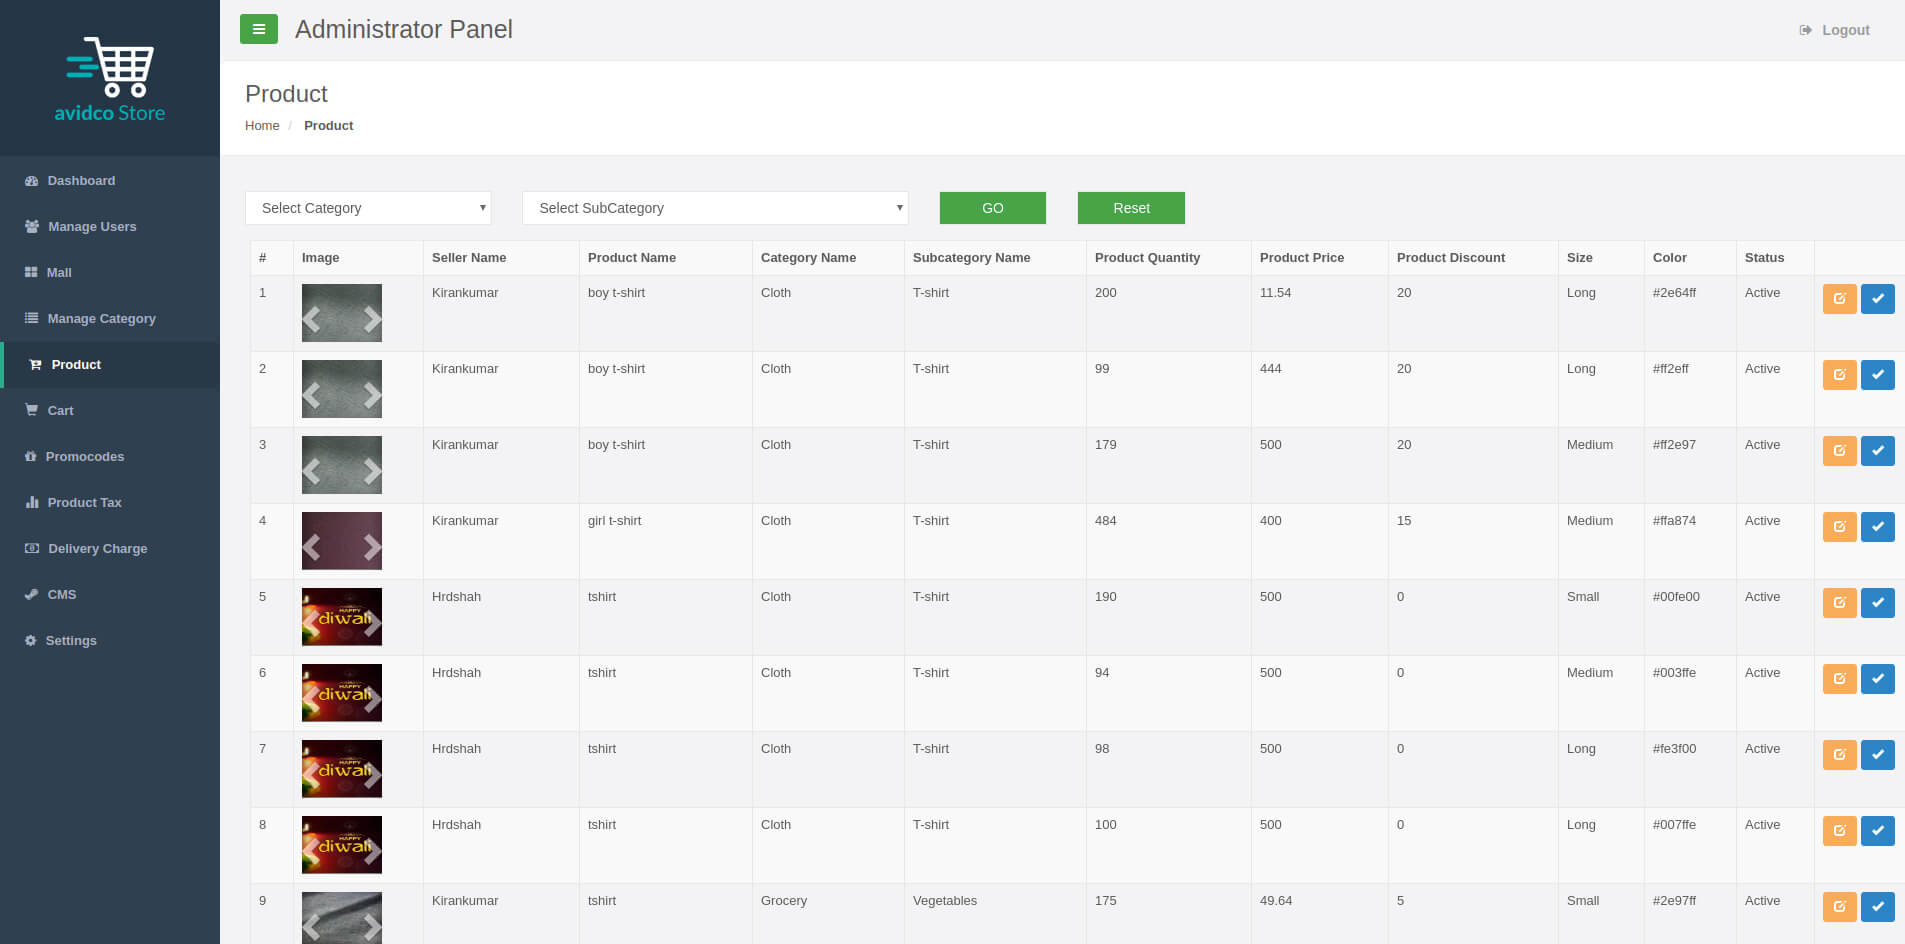Toggle status checkmark for row 7 product

1877,755
